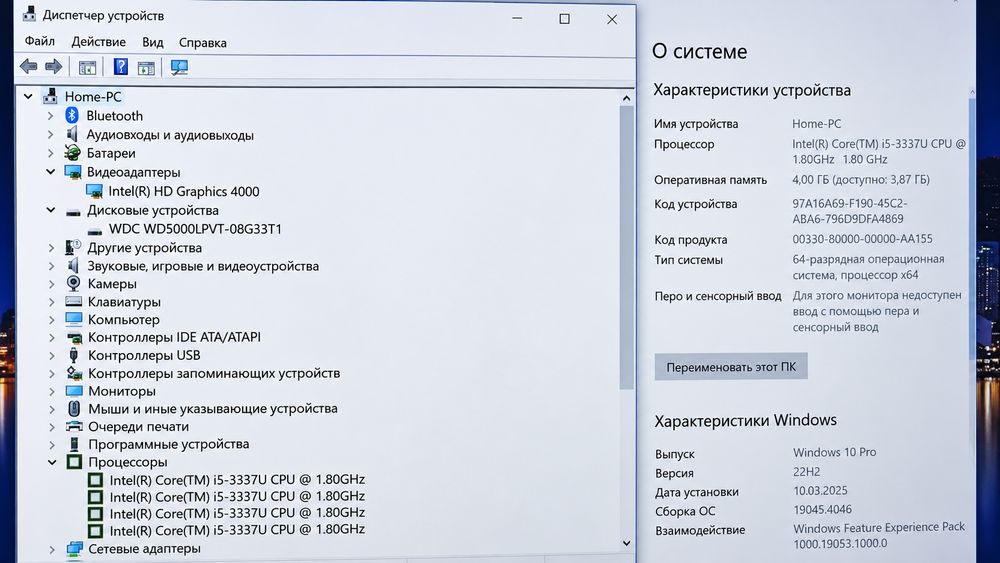Click the Home-PC device name value in Settings

tap(816, 124)
